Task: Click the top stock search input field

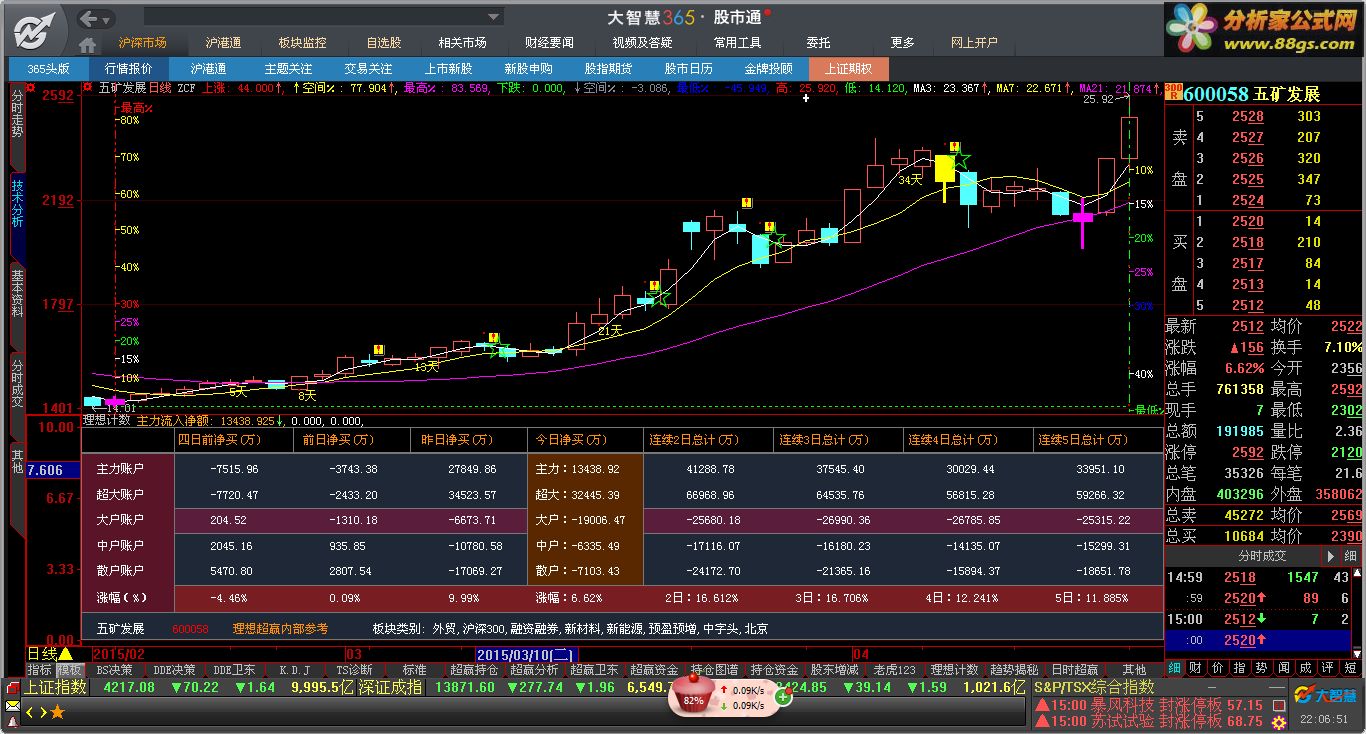Action: [x=315, y=17]
